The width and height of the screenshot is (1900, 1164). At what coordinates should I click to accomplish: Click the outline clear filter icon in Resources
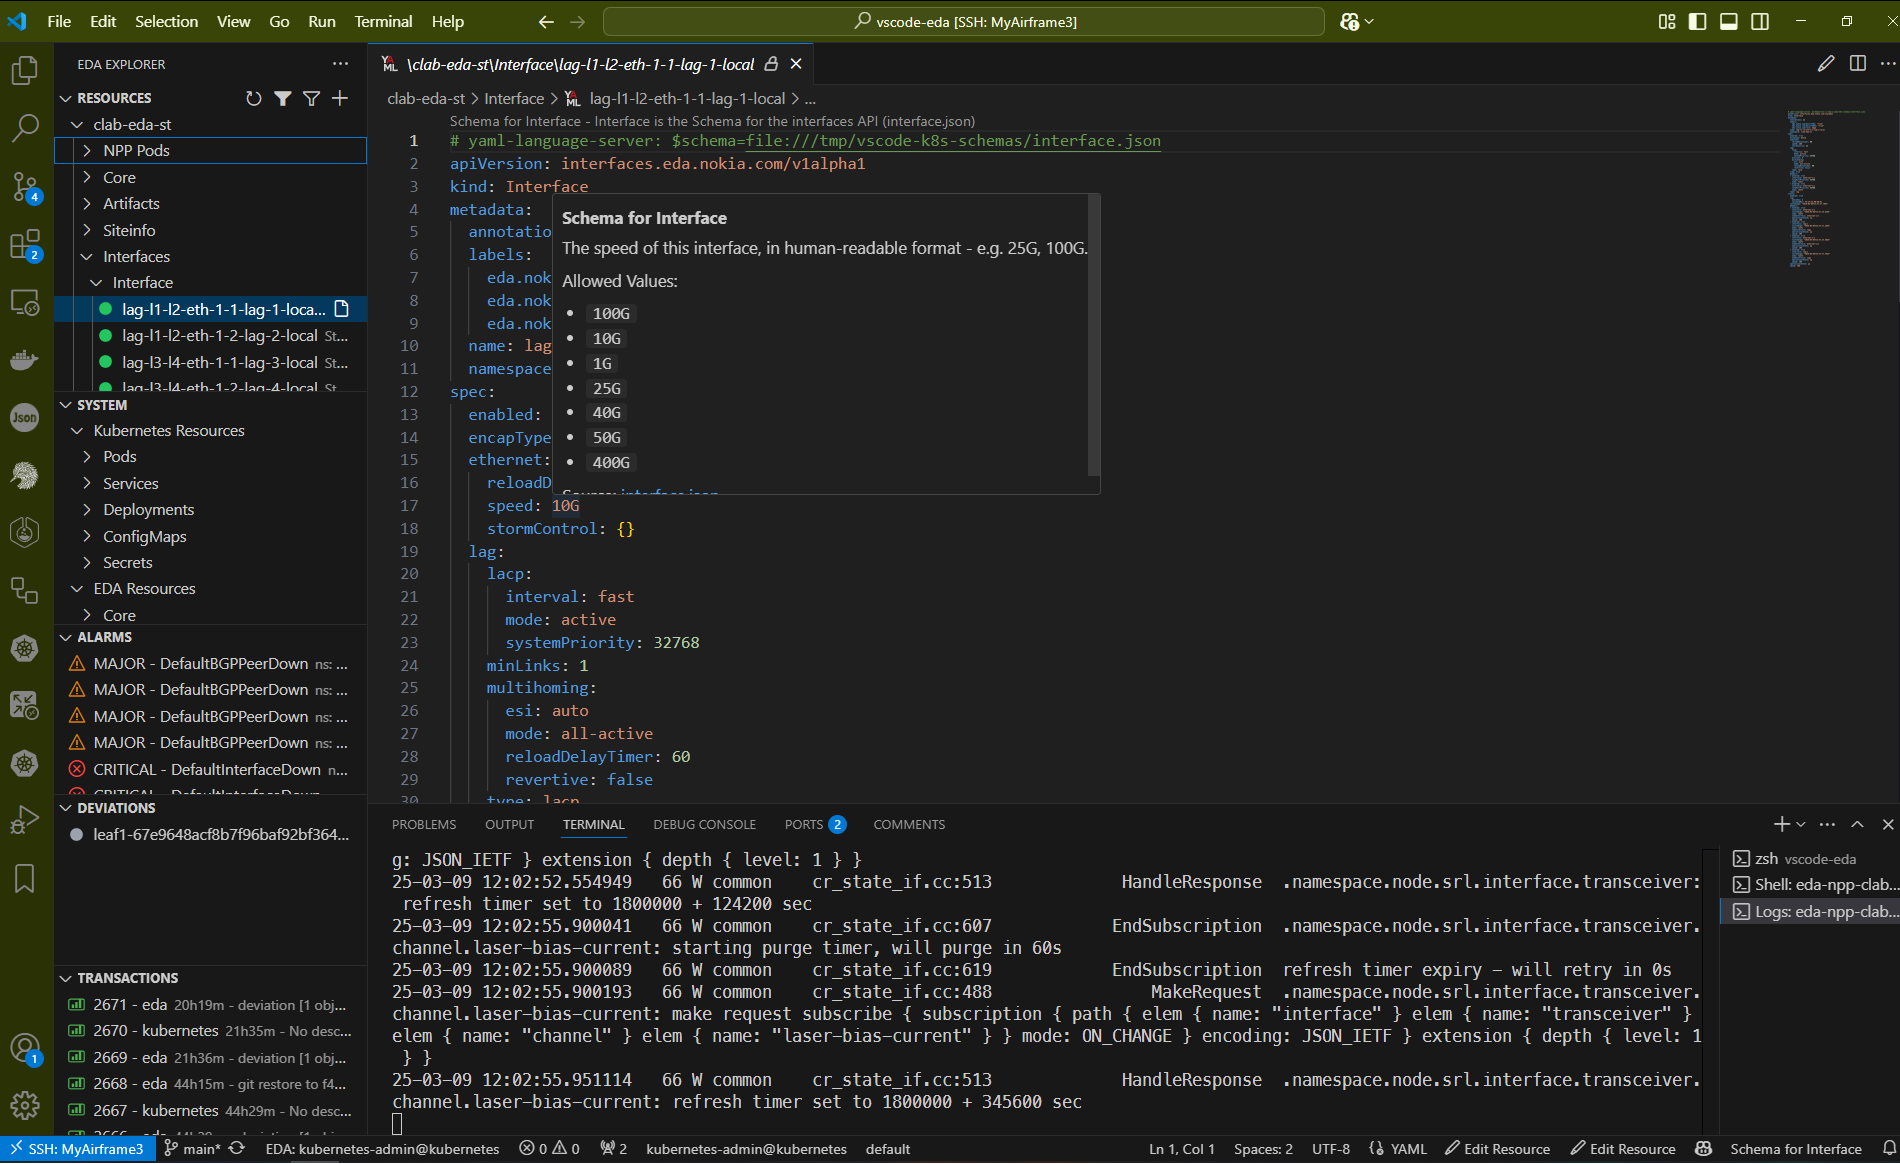point(312,98)
